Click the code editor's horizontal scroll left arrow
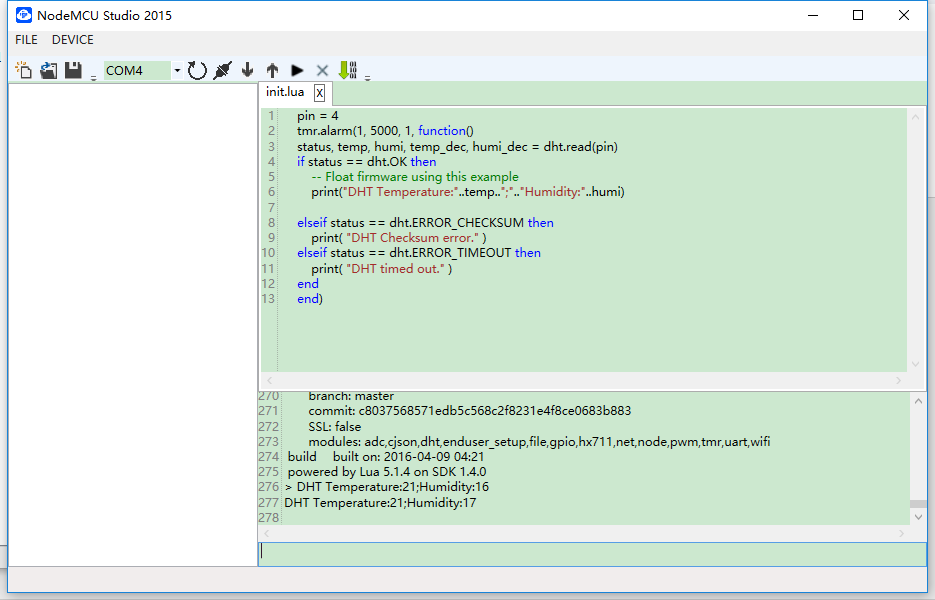Image resolution: width=935 pixels, height=600 pixels. tap(270, 380)
